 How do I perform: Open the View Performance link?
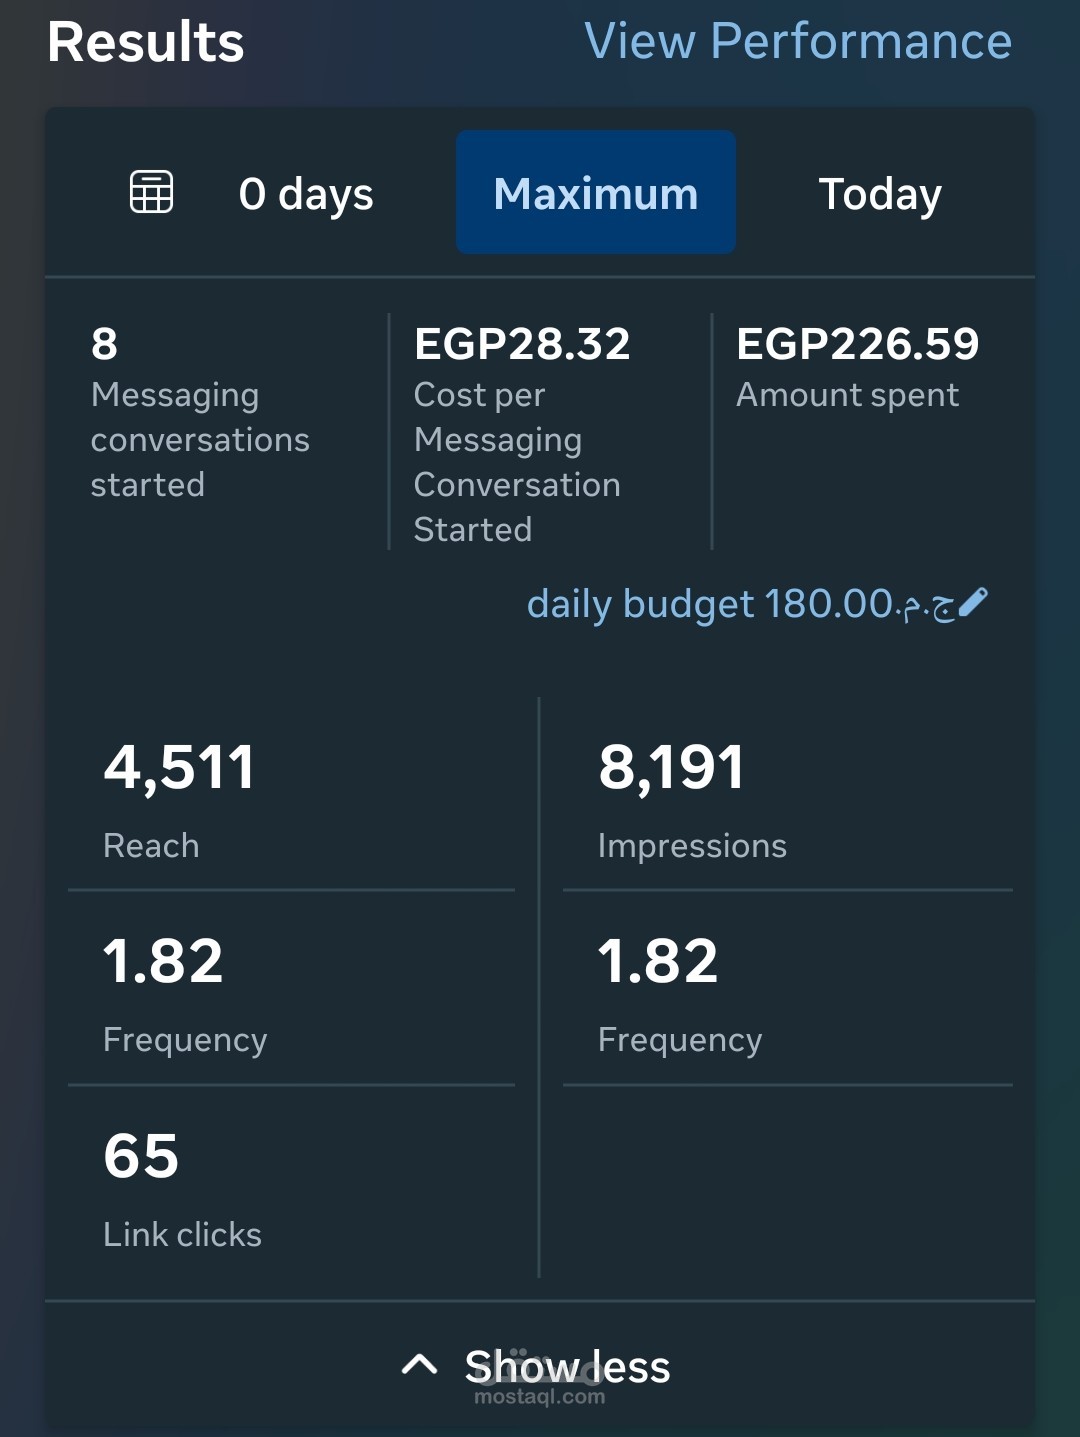click(x=797, y=42)
